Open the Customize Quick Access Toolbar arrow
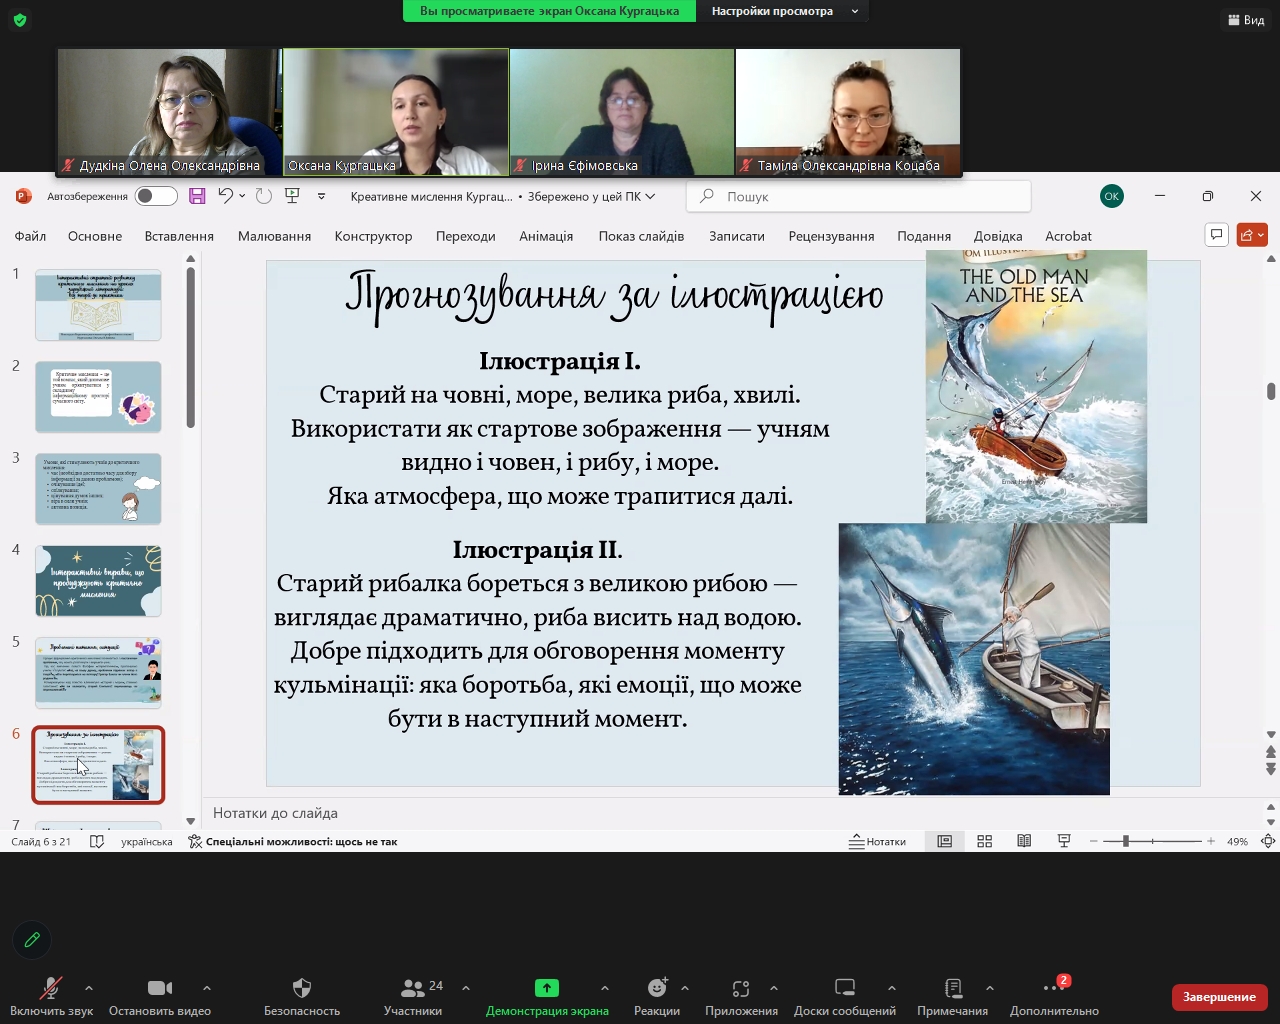Viewport: 1280px width, 1024px height. pos(321,197)
